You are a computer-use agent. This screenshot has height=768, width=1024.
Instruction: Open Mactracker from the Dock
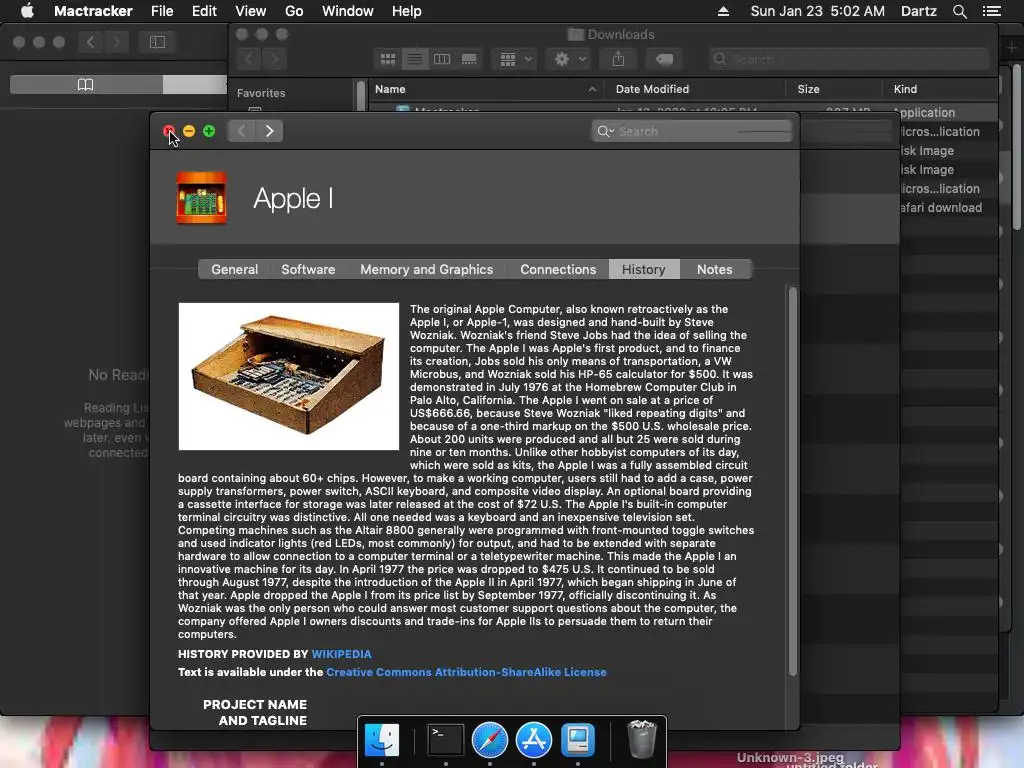click(x=578, y=740)
